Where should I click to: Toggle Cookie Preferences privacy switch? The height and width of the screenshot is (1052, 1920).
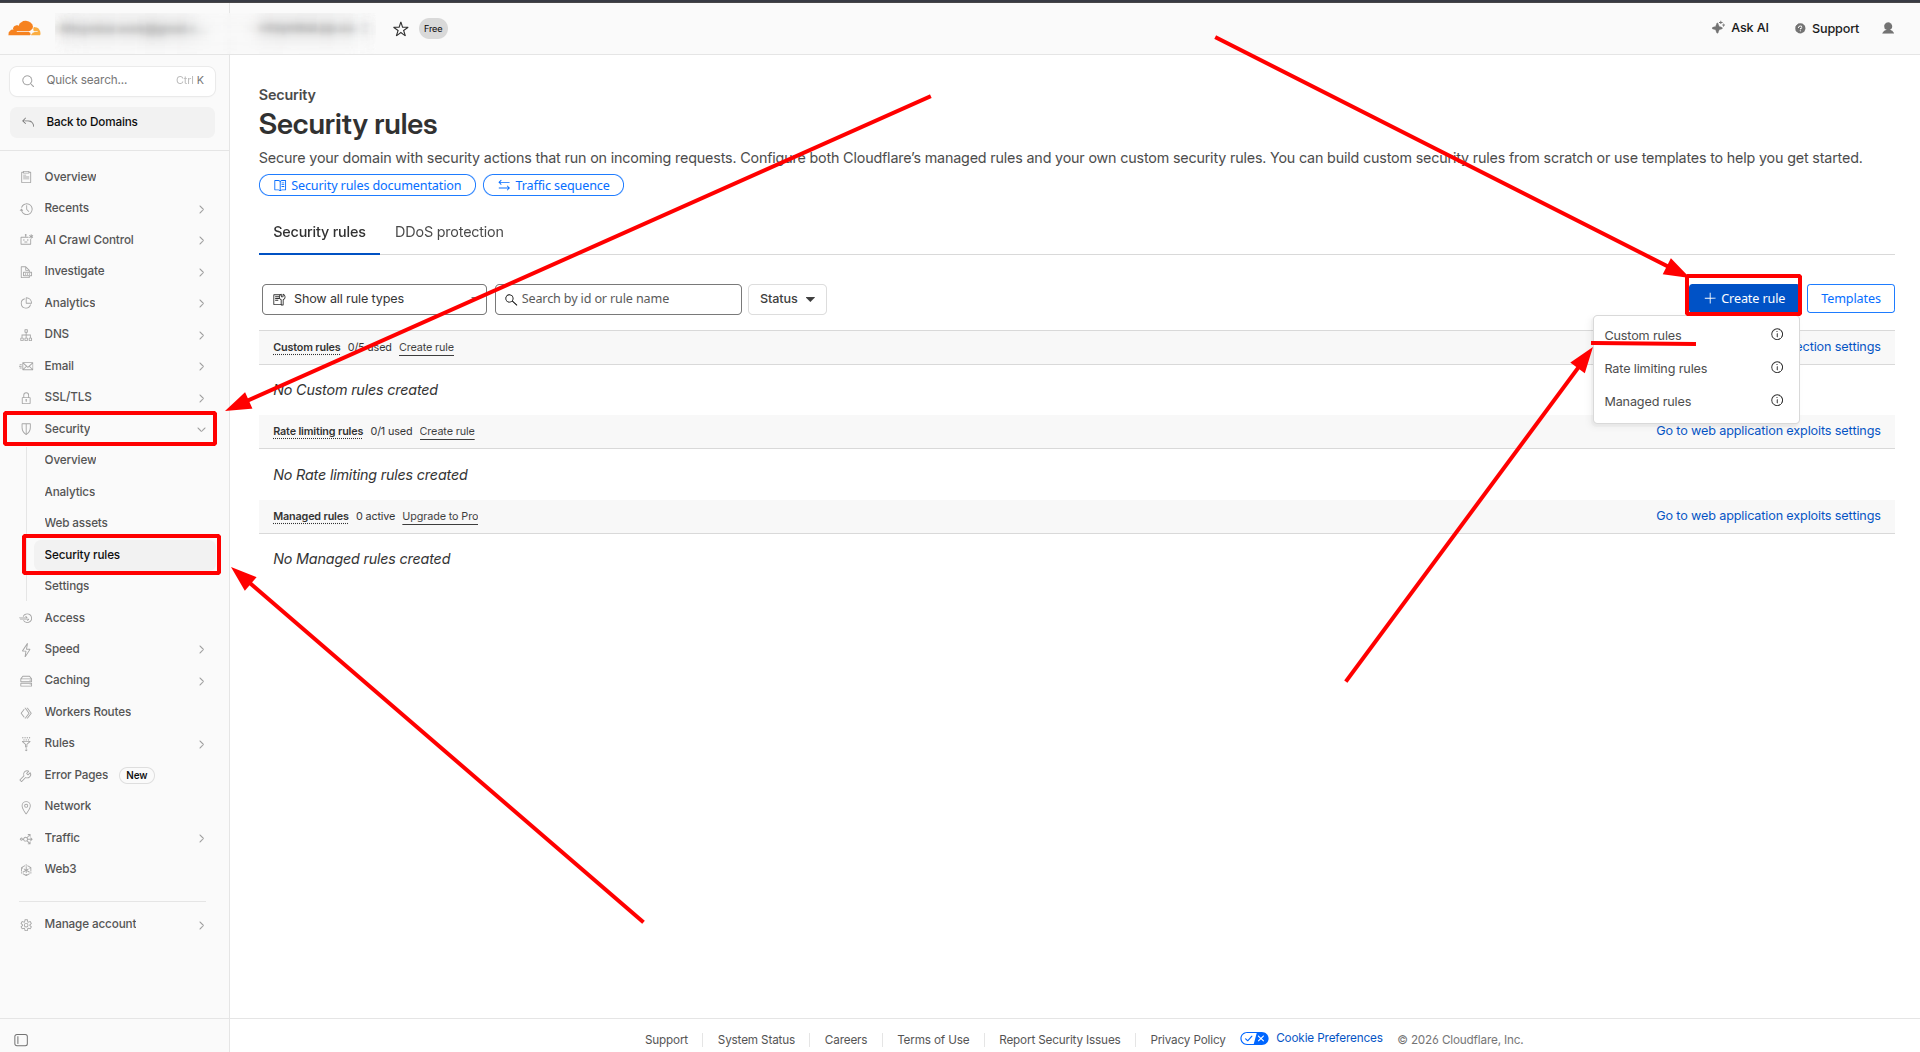[1254, 1039]
